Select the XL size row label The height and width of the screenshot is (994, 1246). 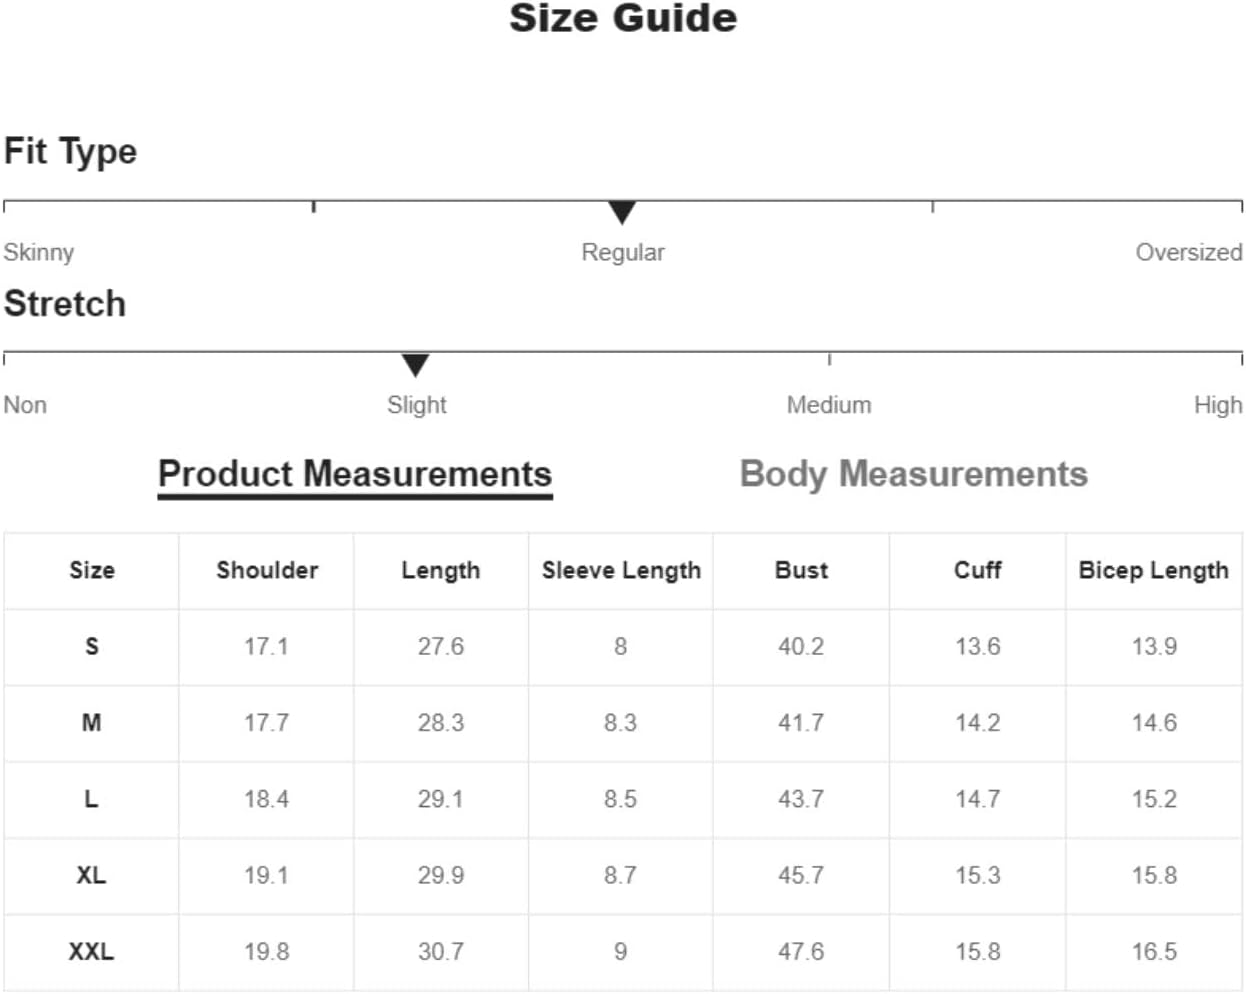coord(91,875)
